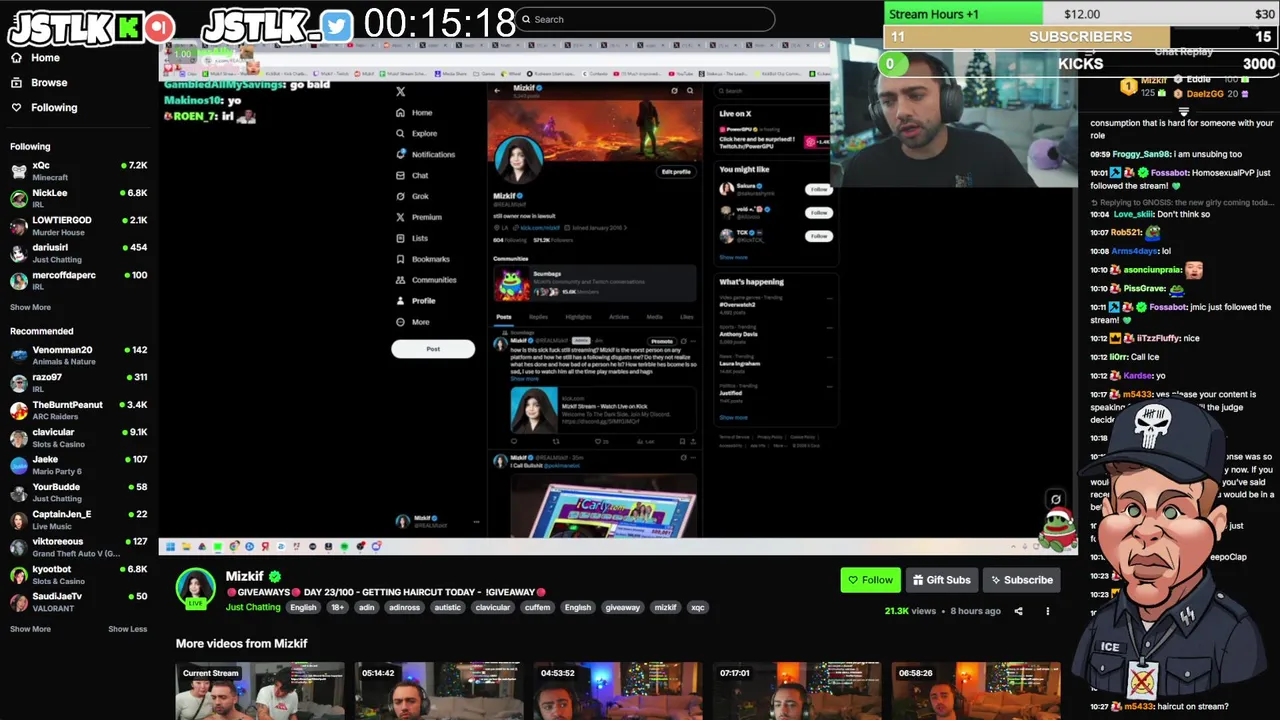Image resolution: width=1280 pixels, height=720 pixels.
Task: Switch to Replies tab on X profile
Action: [x=538, y=317]
